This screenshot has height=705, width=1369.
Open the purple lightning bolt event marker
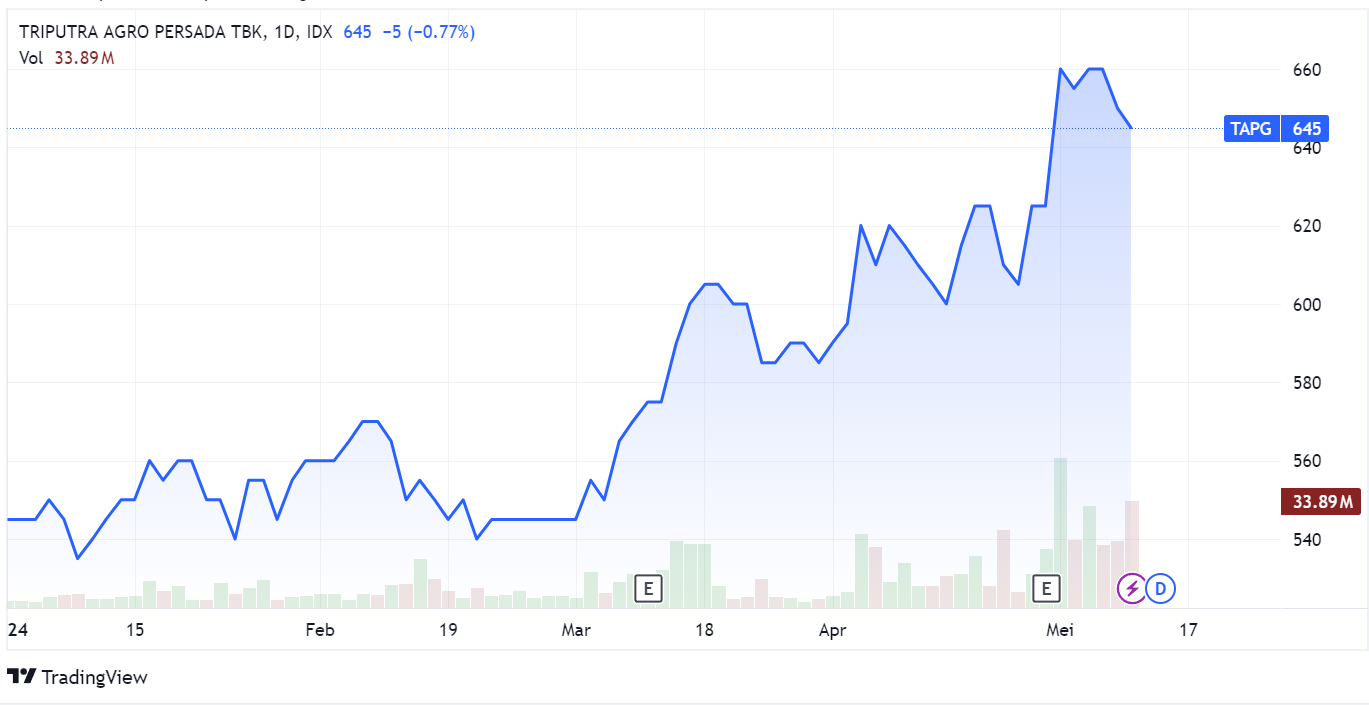tap(1131, 588)
